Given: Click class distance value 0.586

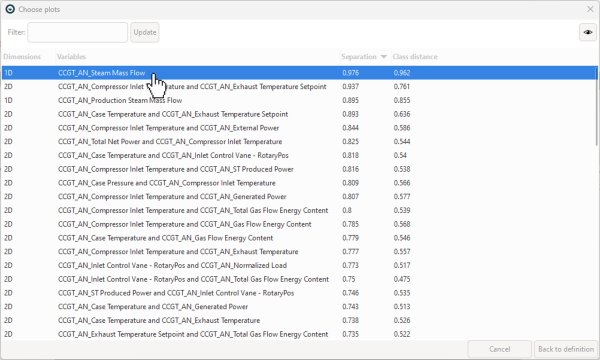Looking at the screenshot, I should tap(402, 128).
